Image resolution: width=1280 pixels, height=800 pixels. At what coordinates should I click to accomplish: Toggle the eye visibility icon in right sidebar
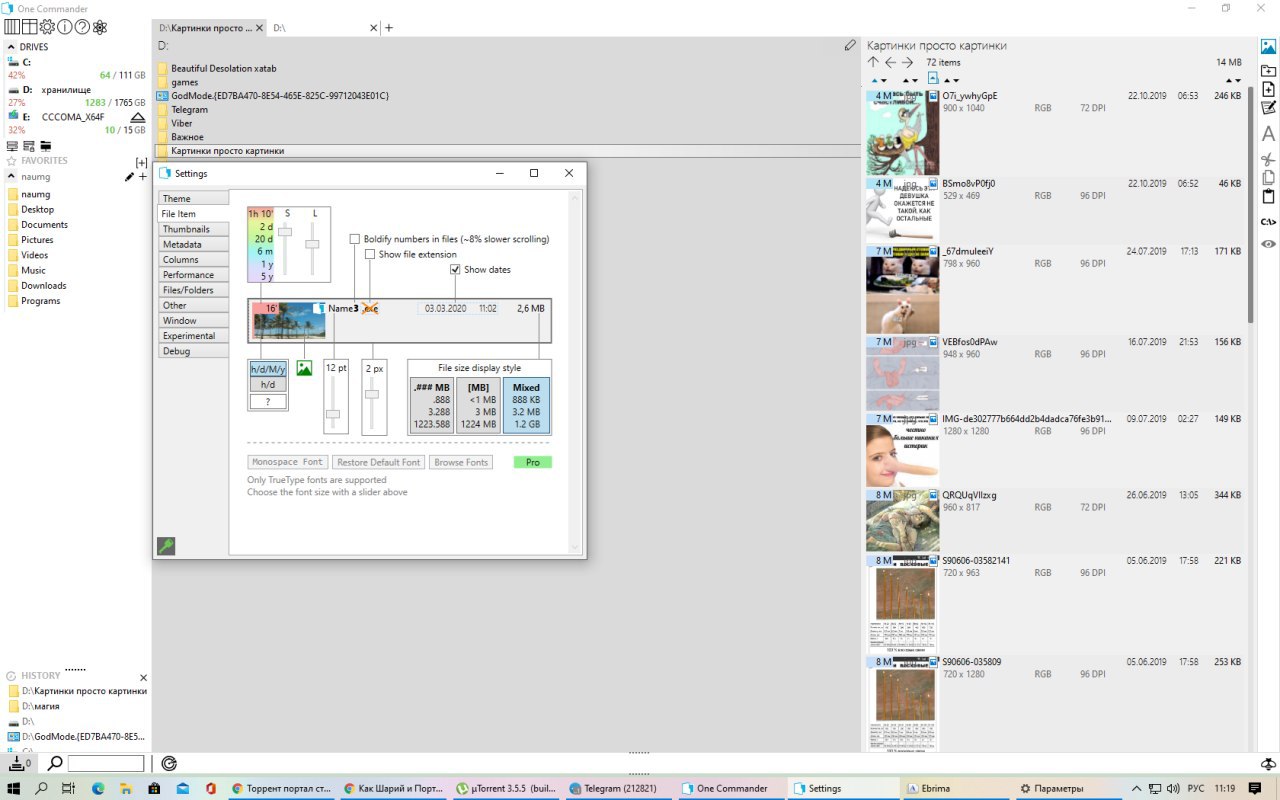(1268, 244)
